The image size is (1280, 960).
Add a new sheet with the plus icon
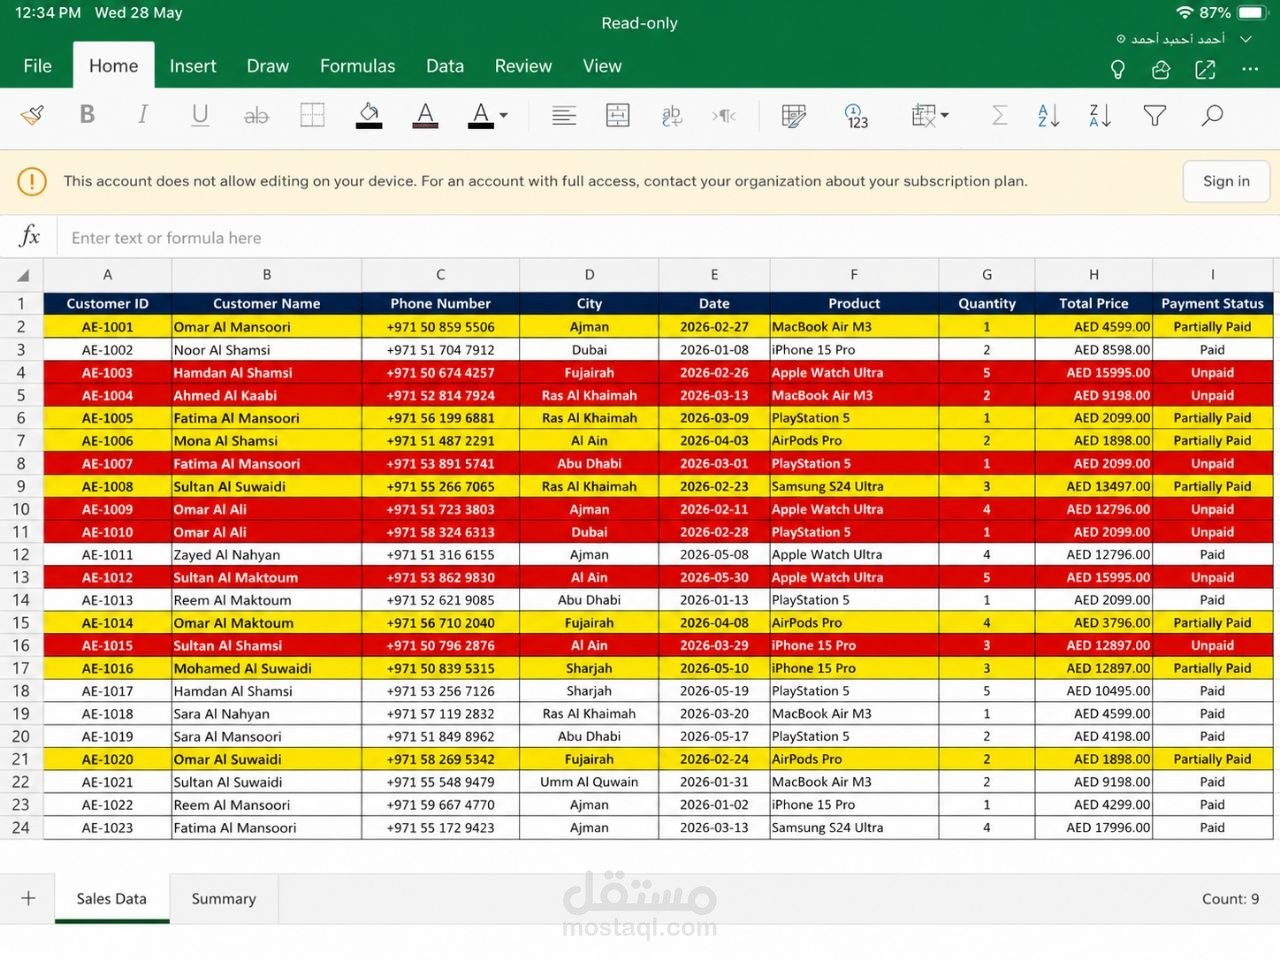click(28, 898)
